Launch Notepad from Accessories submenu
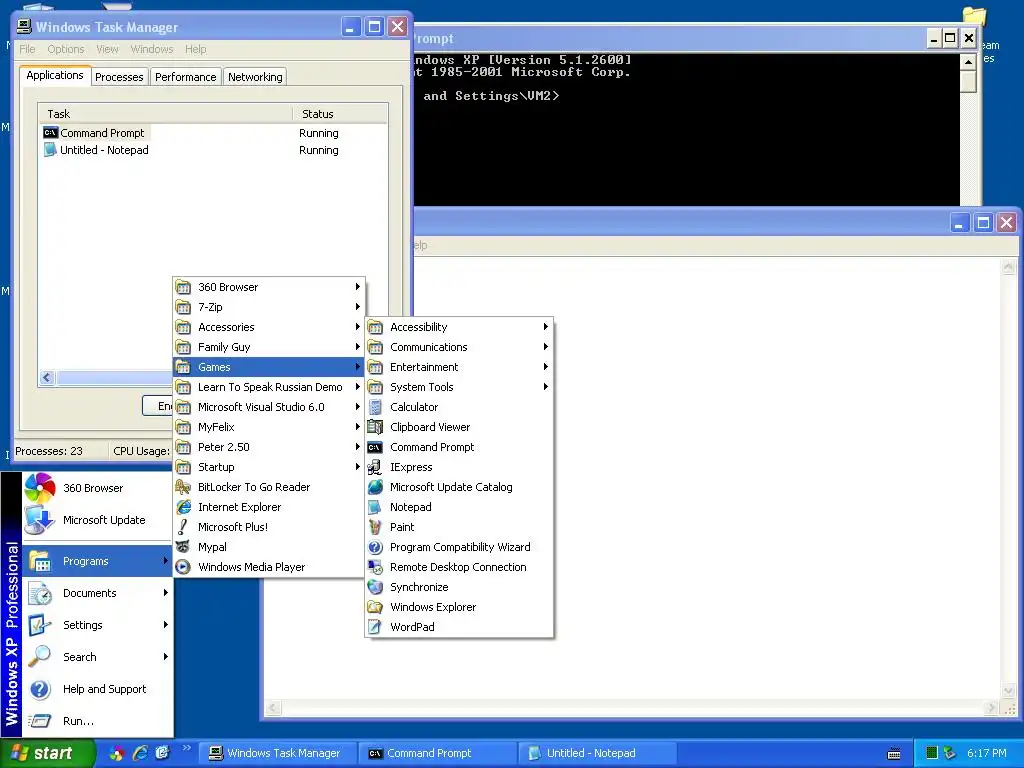Image resolution: width=1024 pixels, height=768 pixels. pos(460,507)
